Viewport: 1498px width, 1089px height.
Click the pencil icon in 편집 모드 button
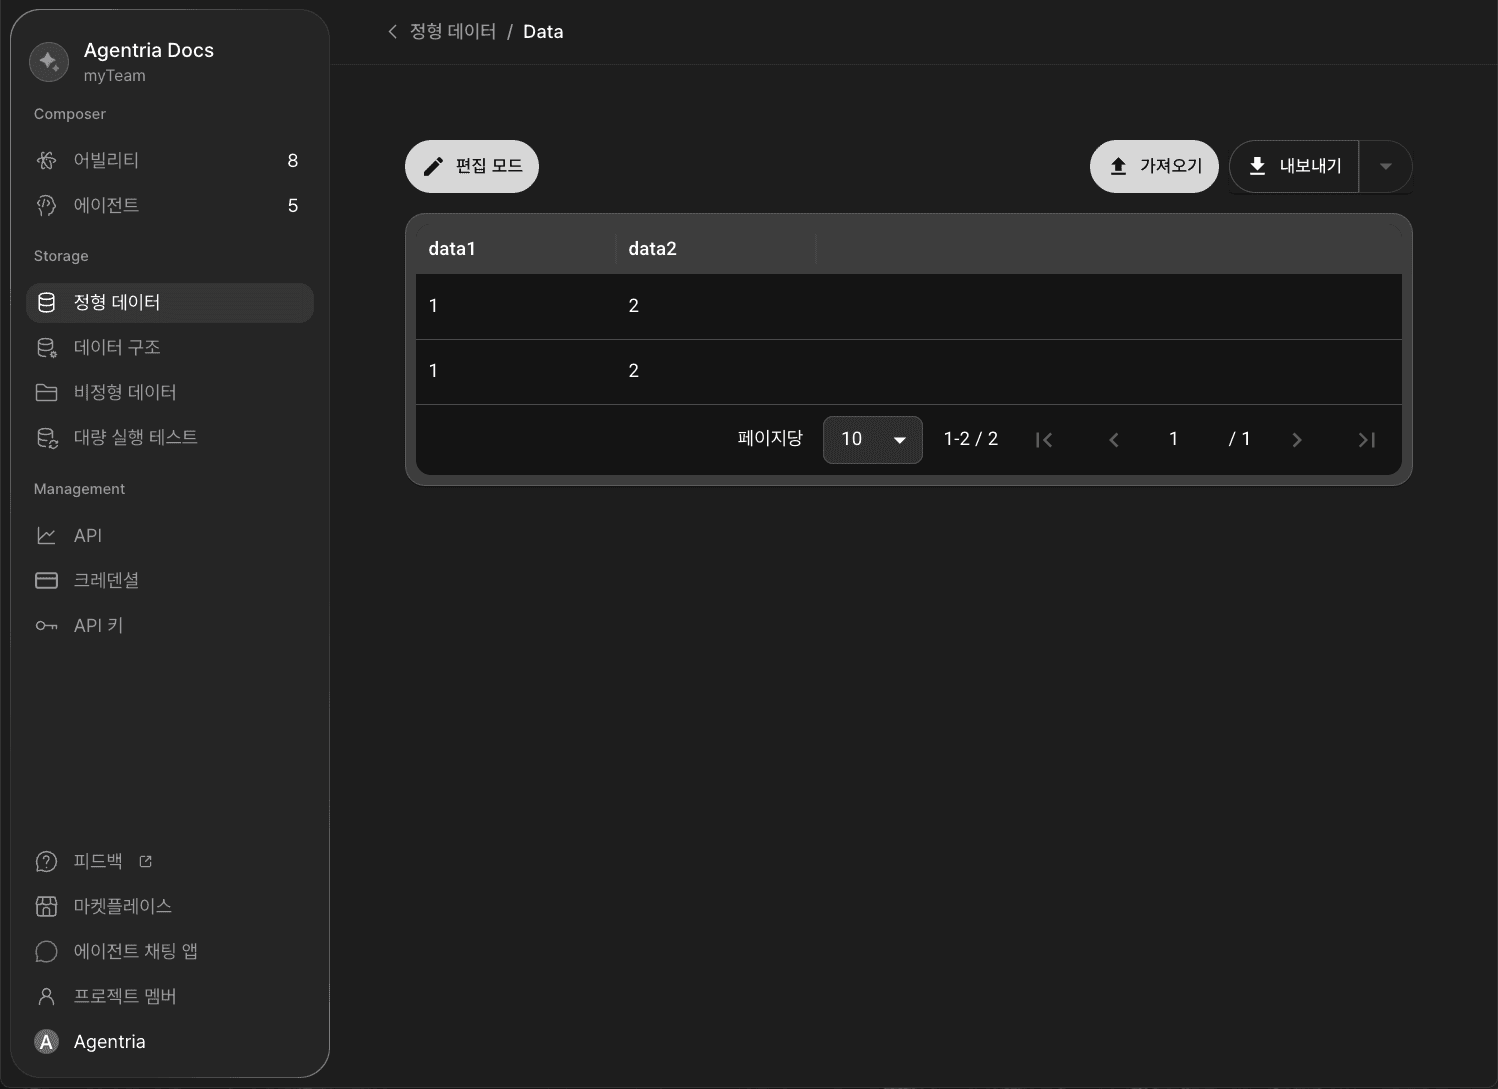click(433, 166)
